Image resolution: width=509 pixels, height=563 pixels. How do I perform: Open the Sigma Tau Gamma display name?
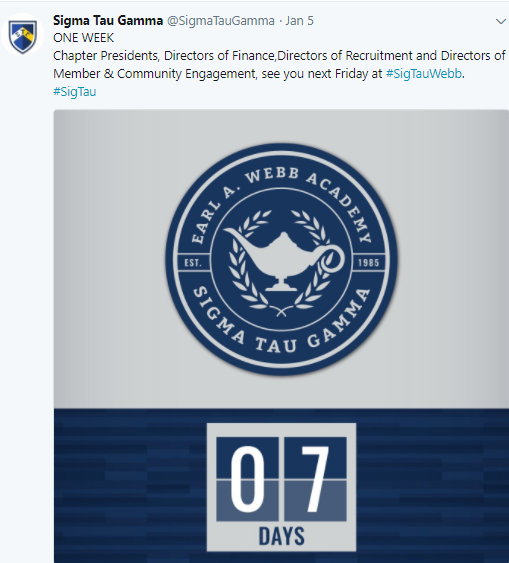(108, 20)
